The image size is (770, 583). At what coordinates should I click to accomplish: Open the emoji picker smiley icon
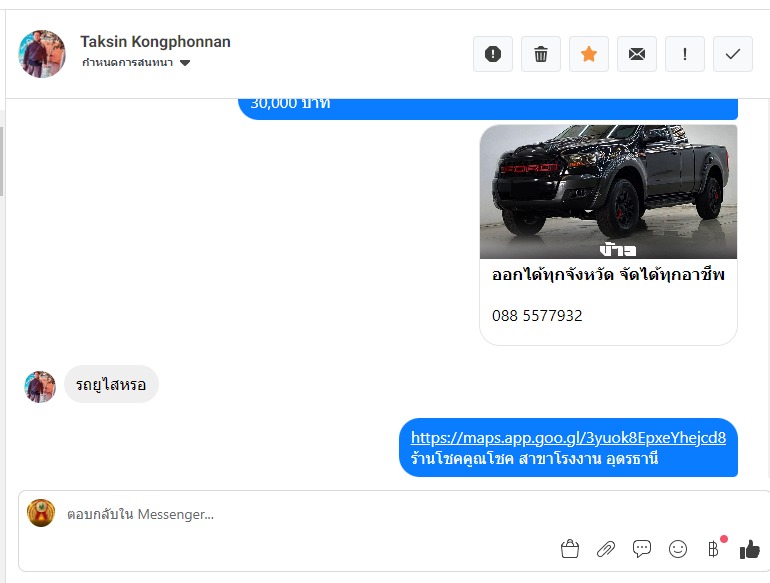[x=678, y=549]
